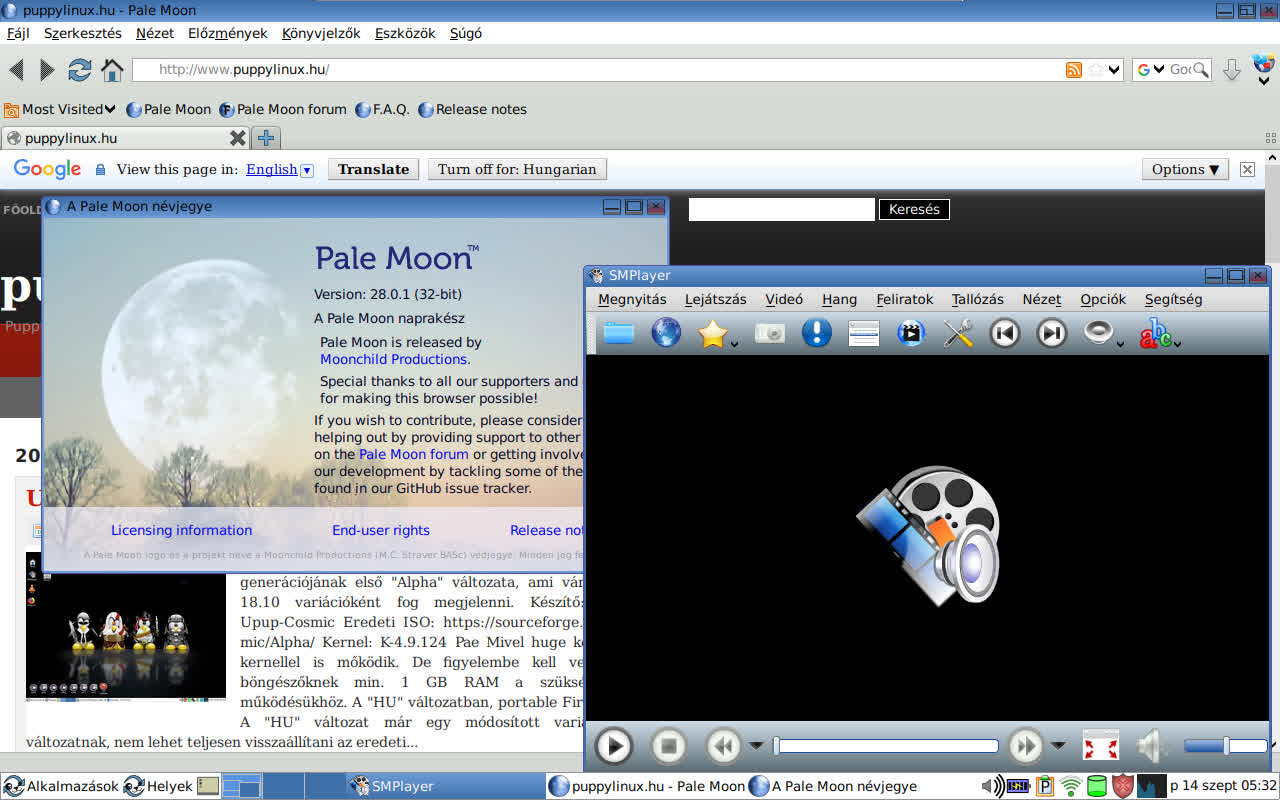The image size is (1280, 800).
Task: Open the Megnyitás menu in SMPlayer
Action: pyautogui.click(x=632, y=299)
